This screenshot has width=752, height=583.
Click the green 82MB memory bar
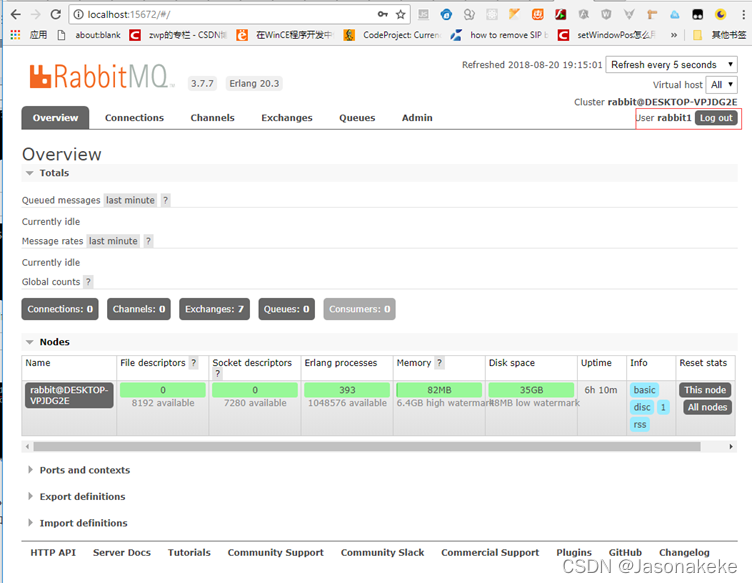[439, 390]
